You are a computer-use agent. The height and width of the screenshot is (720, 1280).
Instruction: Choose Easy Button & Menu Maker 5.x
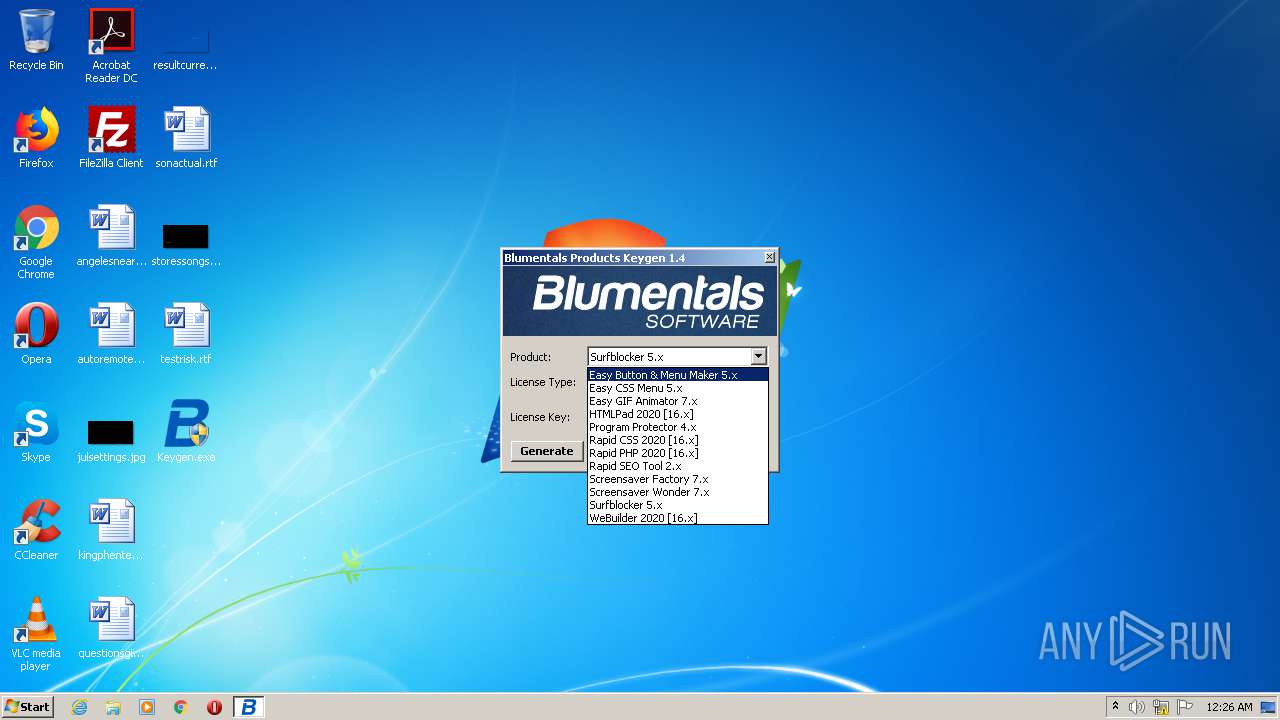tap(678, 375)
